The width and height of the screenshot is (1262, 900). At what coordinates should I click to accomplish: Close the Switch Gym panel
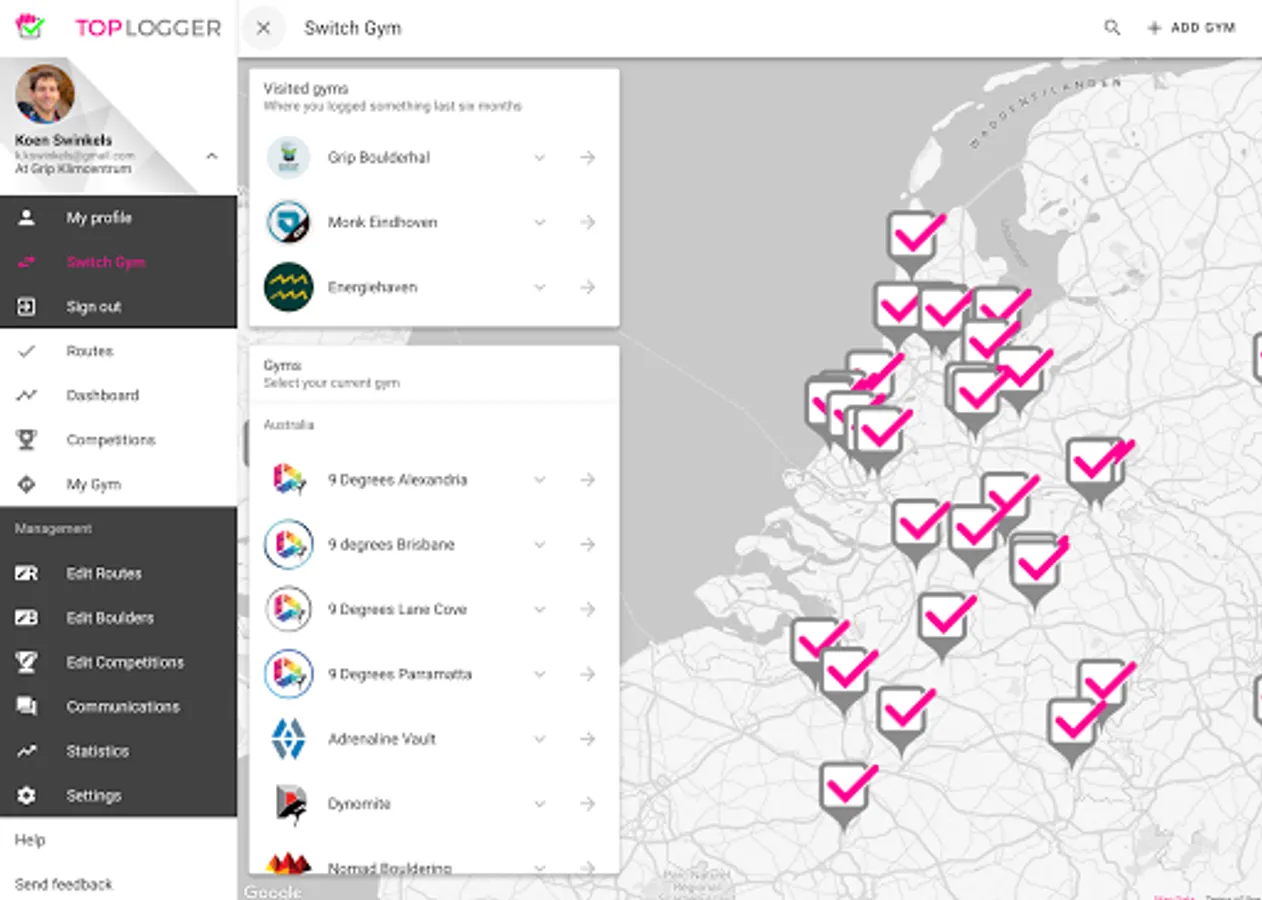(263, 28)
